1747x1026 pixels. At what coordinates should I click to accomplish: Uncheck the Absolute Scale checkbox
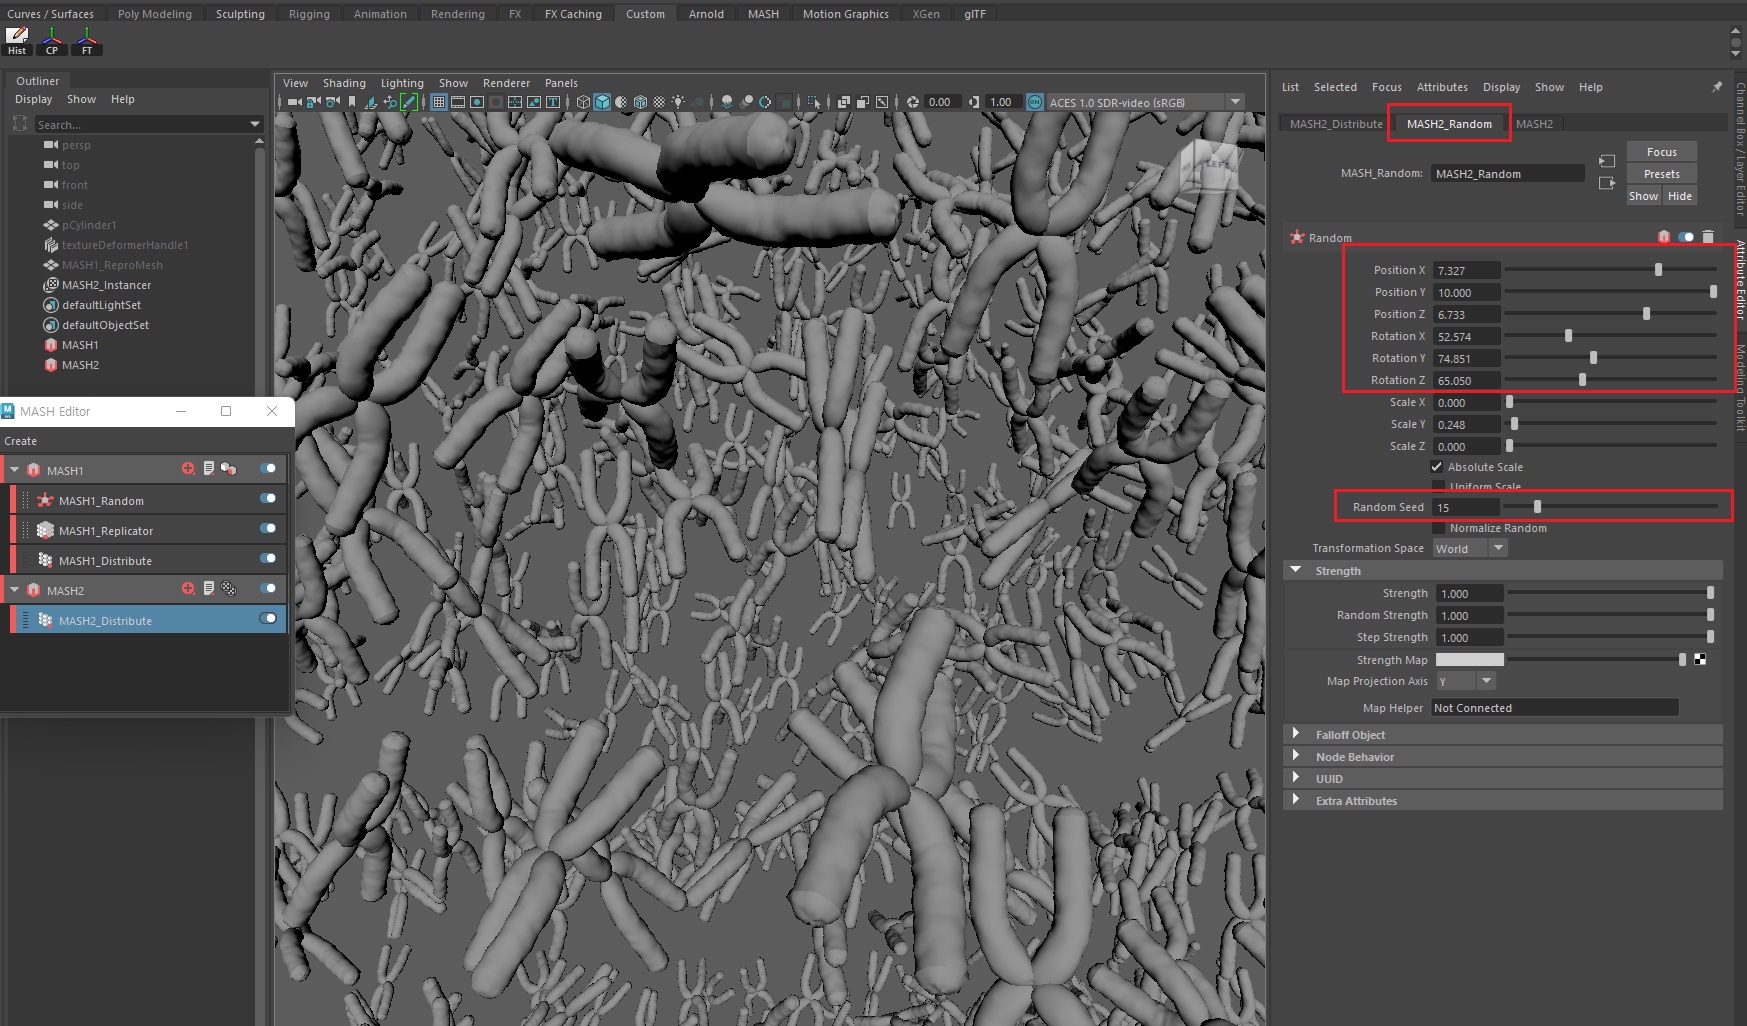click(1437, 467)
